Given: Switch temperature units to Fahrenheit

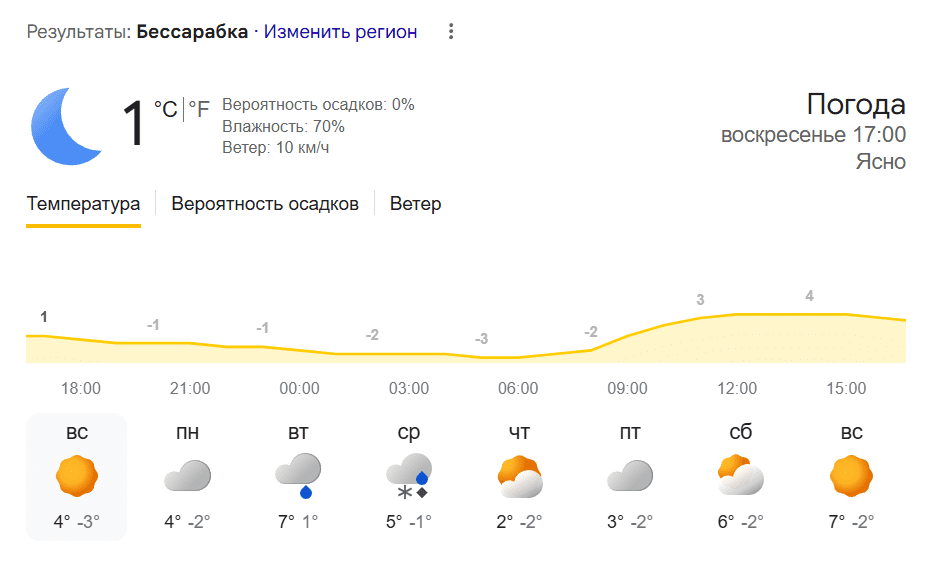Looking at the screenshot, I should click(x=199, y=109).
